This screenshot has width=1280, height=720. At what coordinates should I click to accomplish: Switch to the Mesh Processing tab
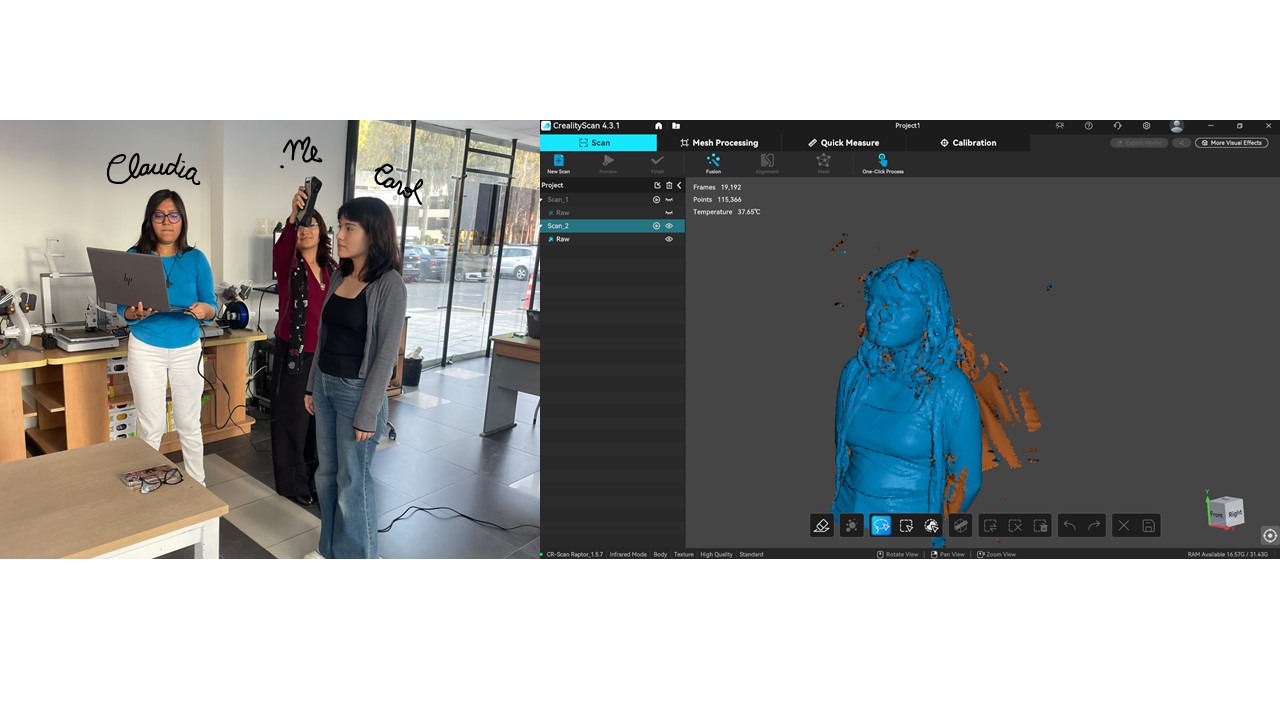719,143
